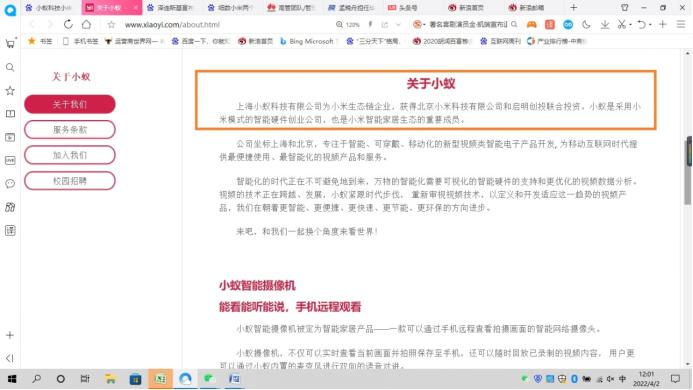Open the 加入我们 page button
The width and height of the screenshot is (693, 390).
(70, 155)
